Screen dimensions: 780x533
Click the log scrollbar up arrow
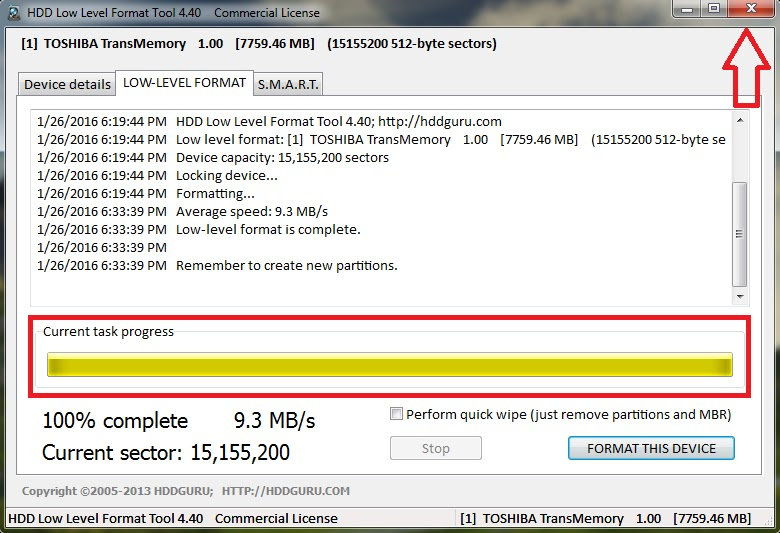coord(740,120)
